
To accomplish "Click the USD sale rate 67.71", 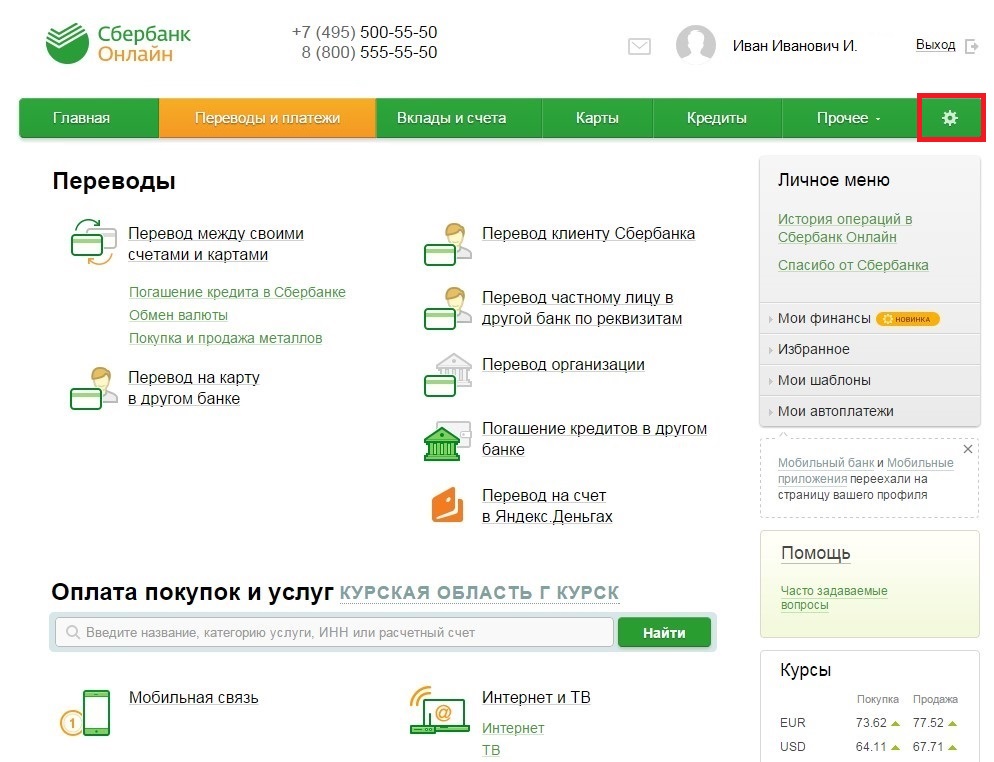I will click(x=928, y=747).
